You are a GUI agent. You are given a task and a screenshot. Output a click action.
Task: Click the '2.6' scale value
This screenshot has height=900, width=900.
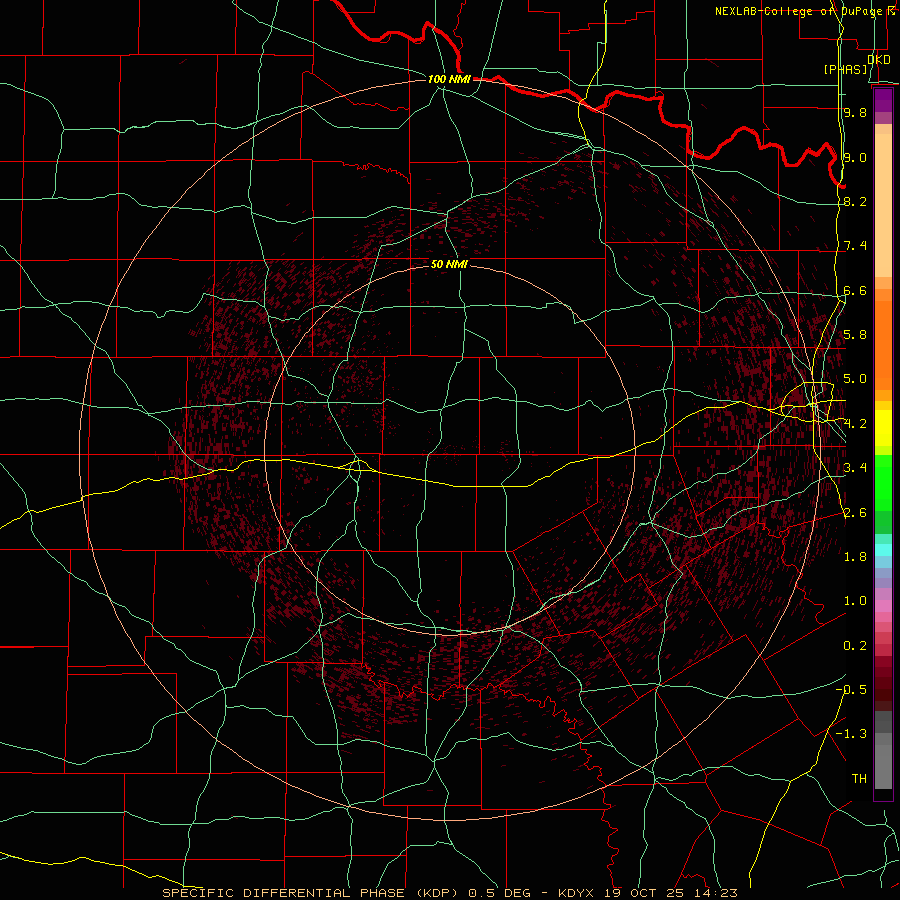point(855,513)
